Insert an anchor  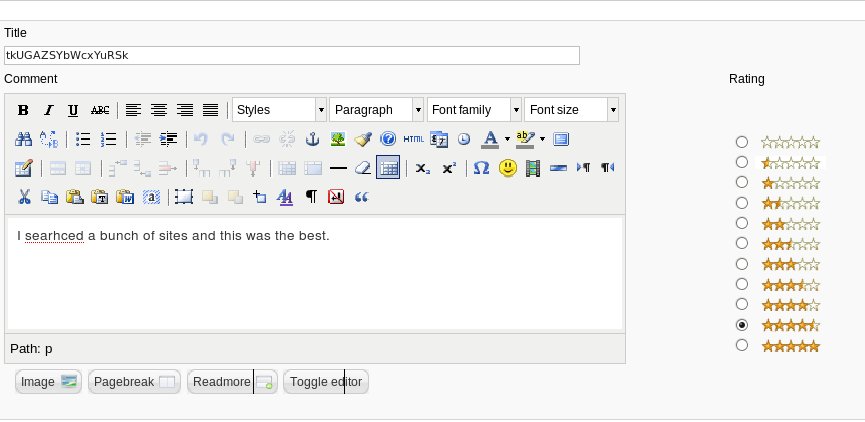tap(313, 139)
